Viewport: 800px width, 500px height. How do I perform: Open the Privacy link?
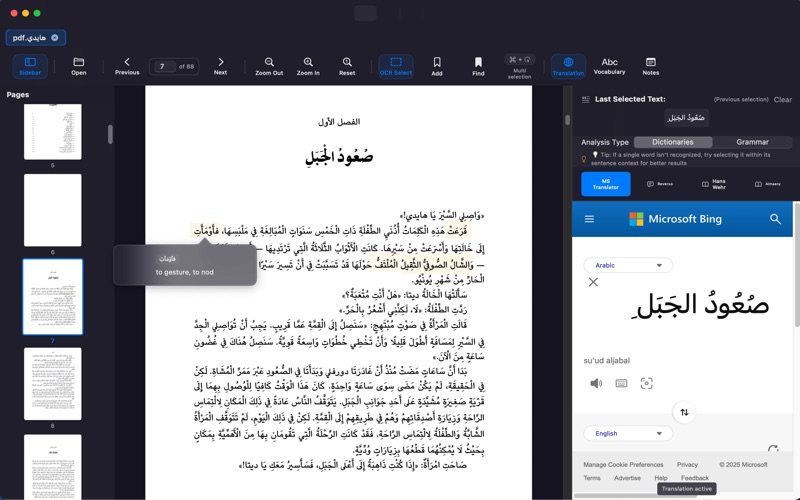[x=687, y=465]
